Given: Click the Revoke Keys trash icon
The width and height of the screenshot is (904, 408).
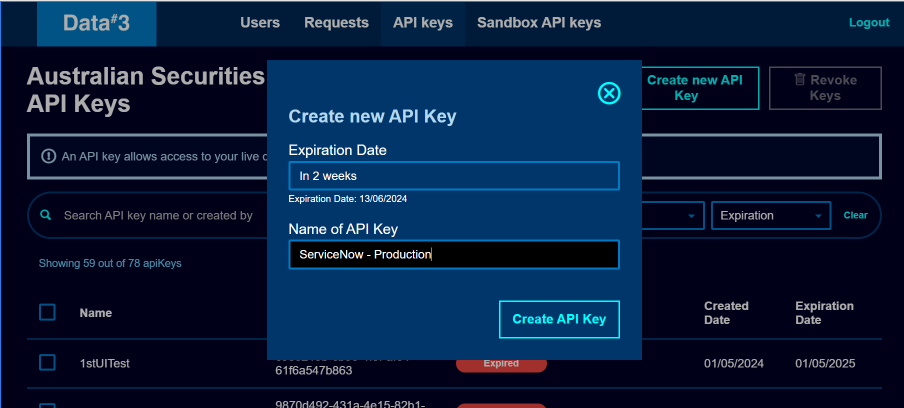Looking at the screenshot, I should coord(800,79).
